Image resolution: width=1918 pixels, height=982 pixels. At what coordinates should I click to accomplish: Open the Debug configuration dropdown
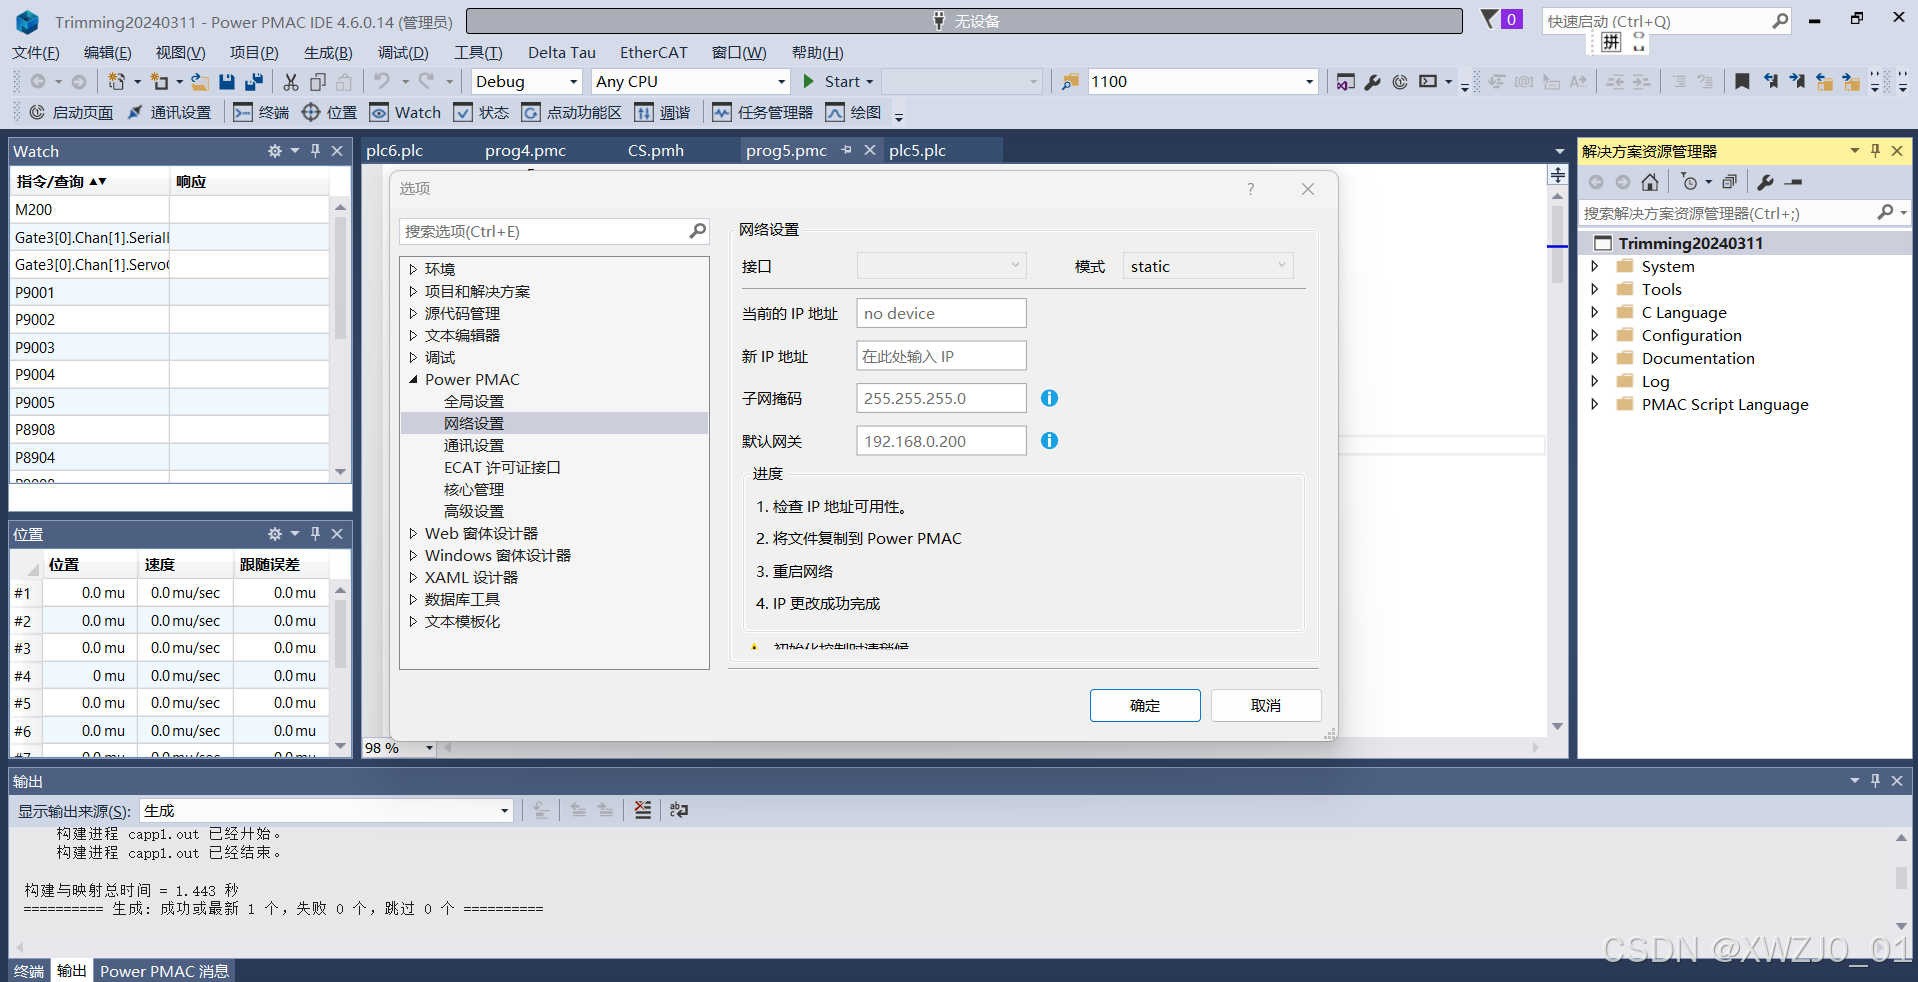pyautogui.click(x=571, y=81)
